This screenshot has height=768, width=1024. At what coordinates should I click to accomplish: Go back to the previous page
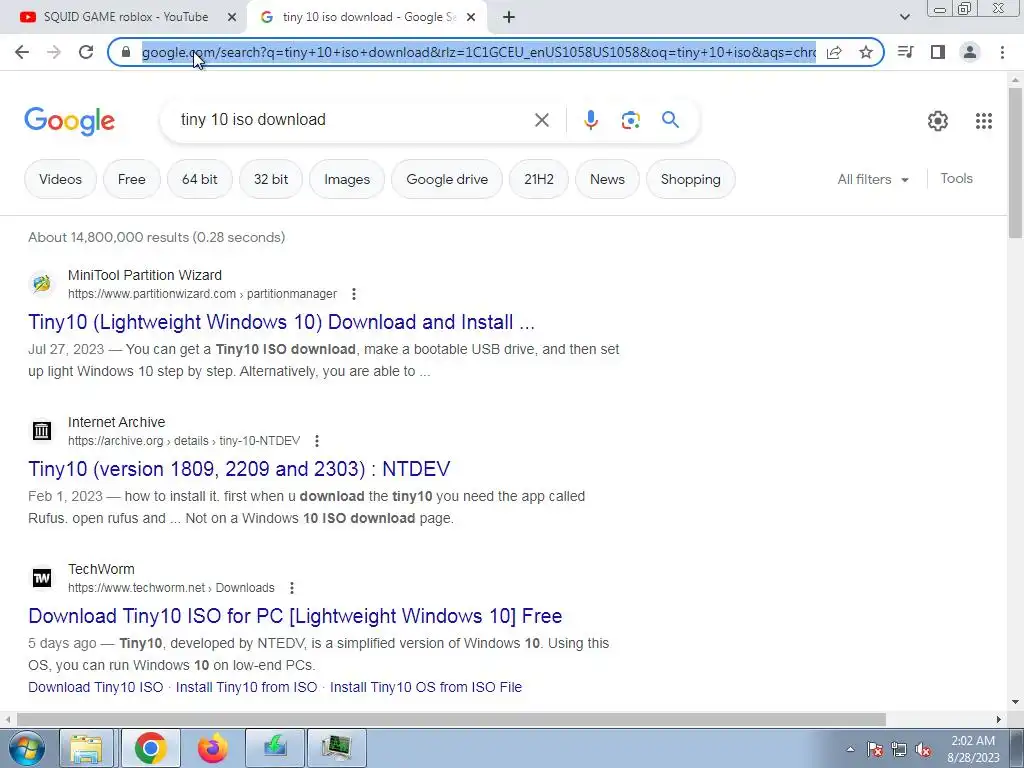pyautogui.click(x=22, y=52)
